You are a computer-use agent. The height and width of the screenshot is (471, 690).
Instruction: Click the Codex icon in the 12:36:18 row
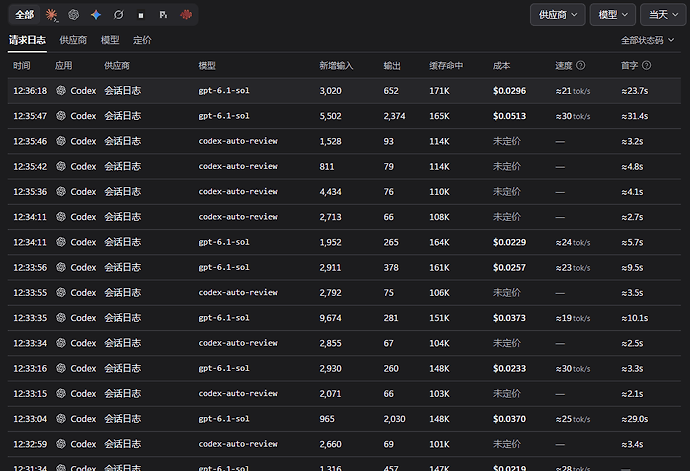coord(61,91)
